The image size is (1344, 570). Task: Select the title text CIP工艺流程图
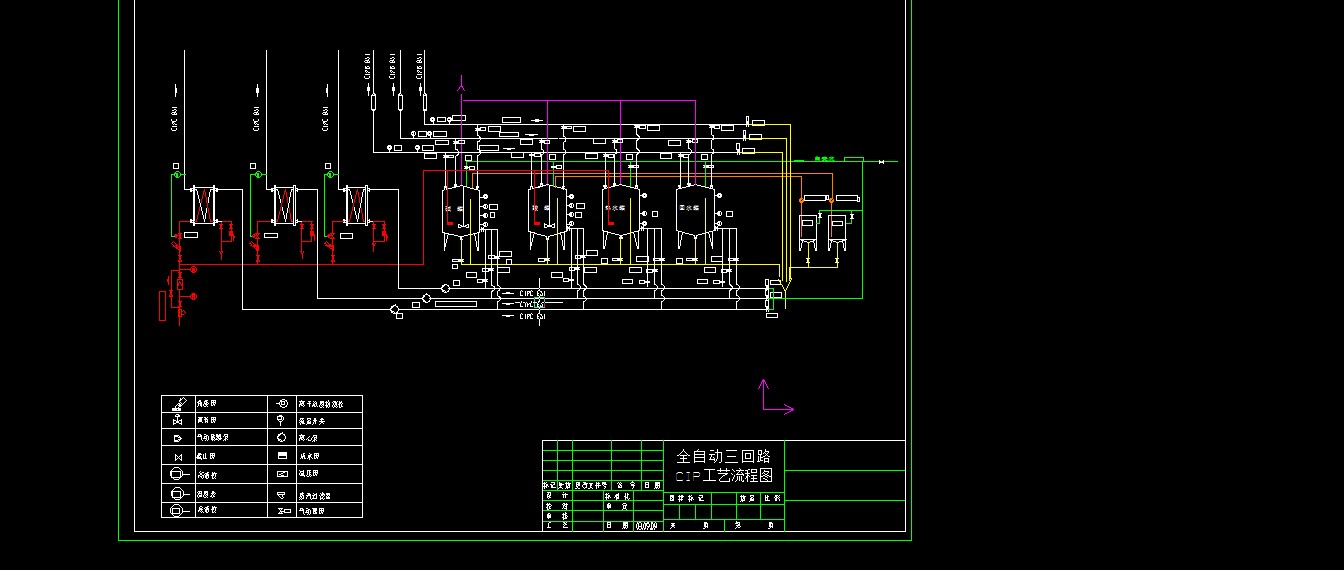[724, 476]
